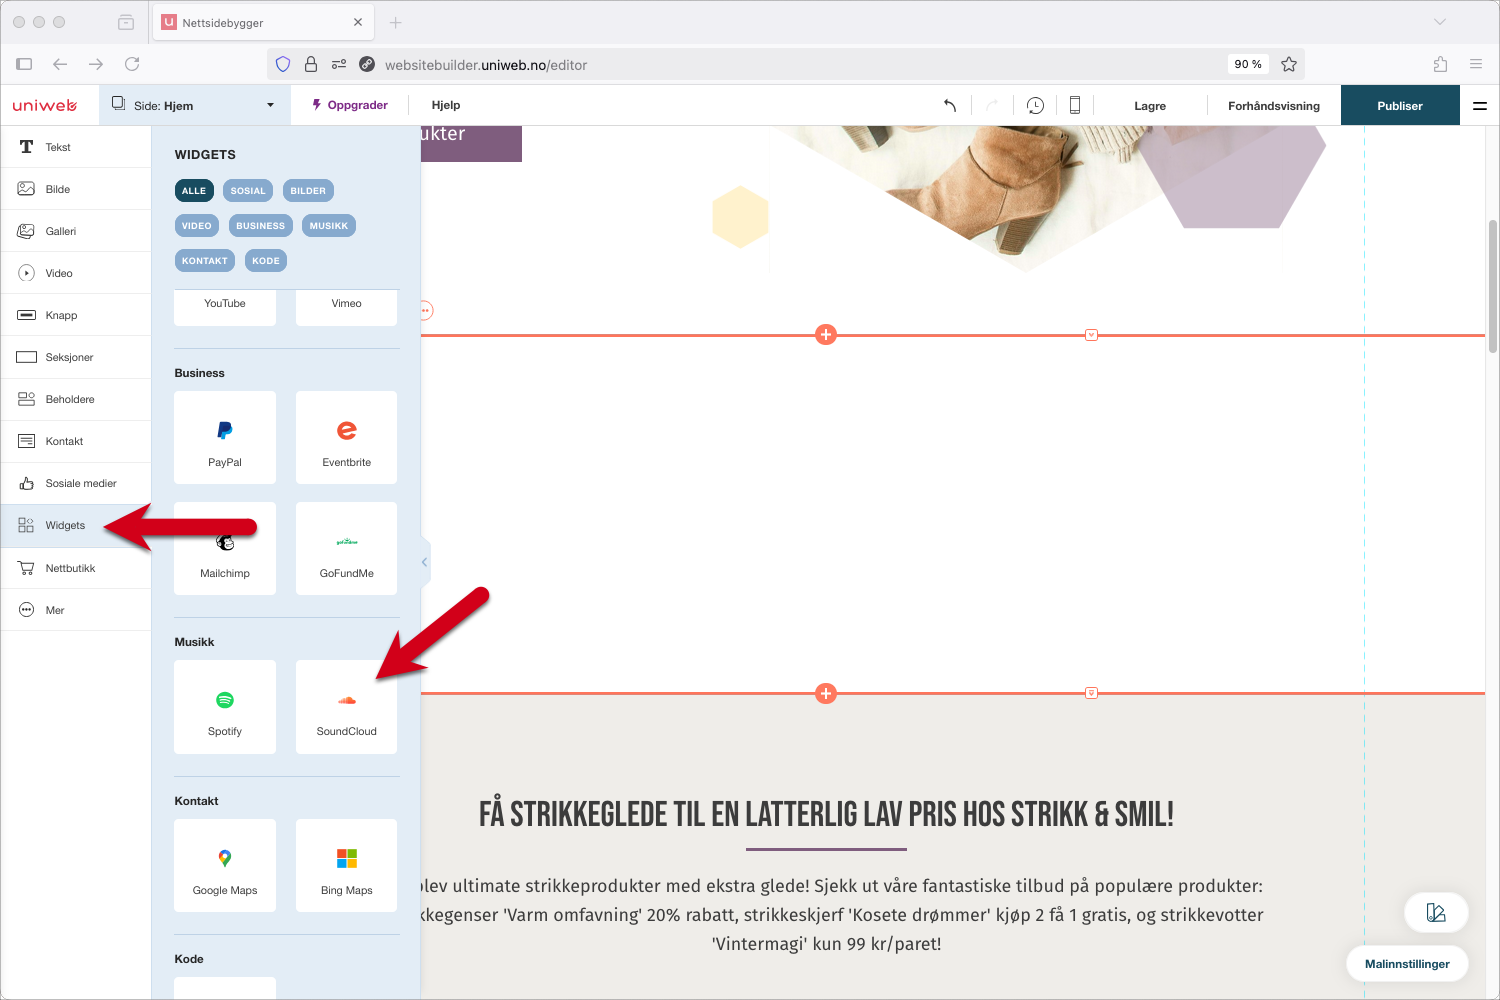Open the Bilde element option

click(76, 189)
